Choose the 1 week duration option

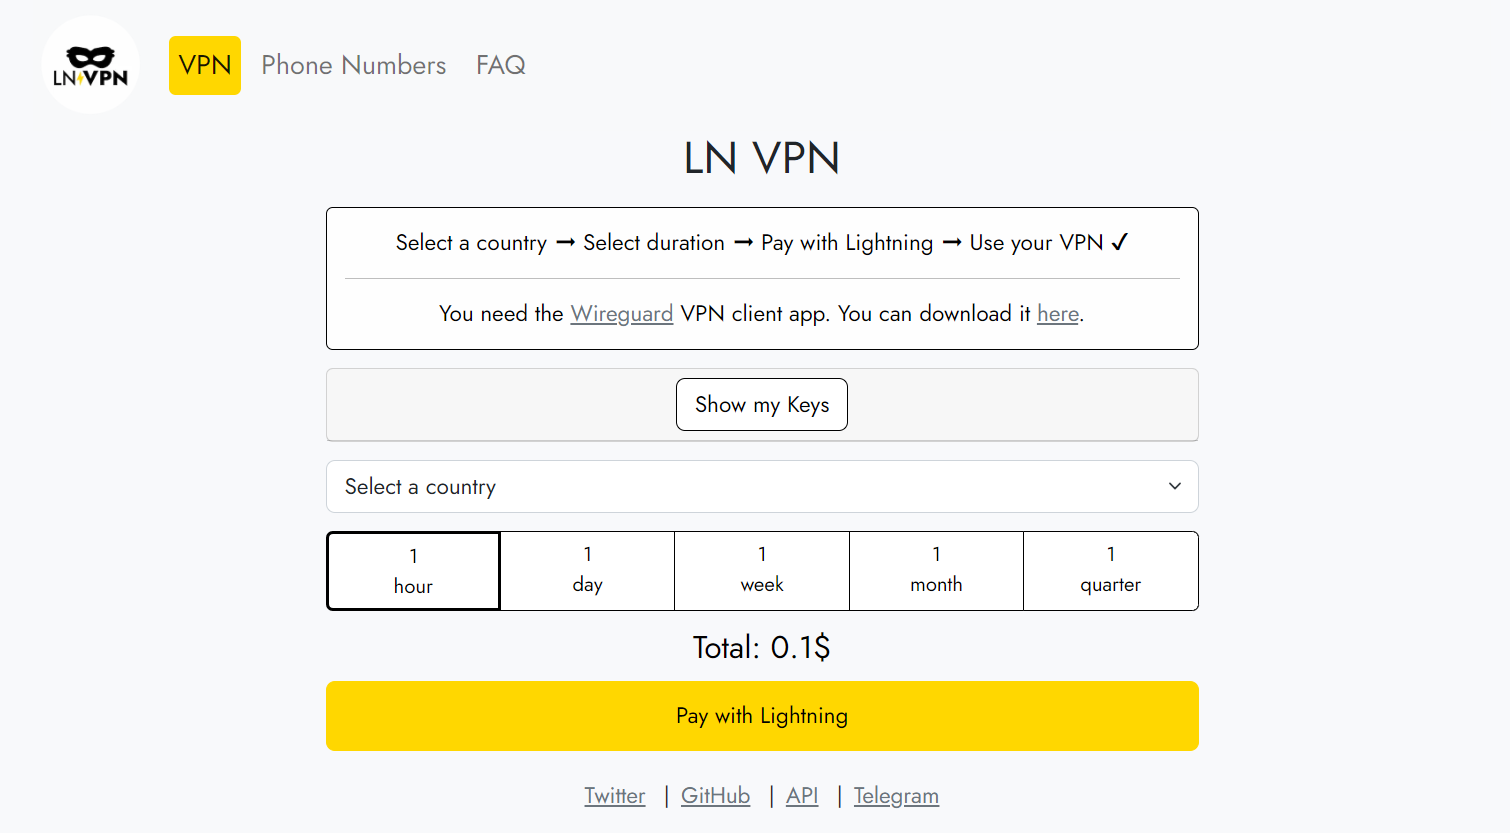click(x=762, y=571)
